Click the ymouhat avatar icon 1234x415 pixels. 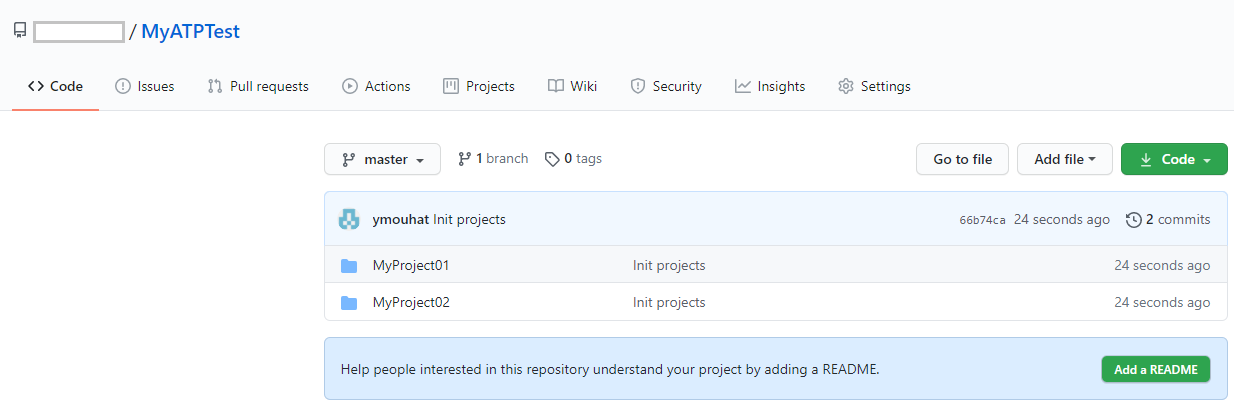pos(348,220)
